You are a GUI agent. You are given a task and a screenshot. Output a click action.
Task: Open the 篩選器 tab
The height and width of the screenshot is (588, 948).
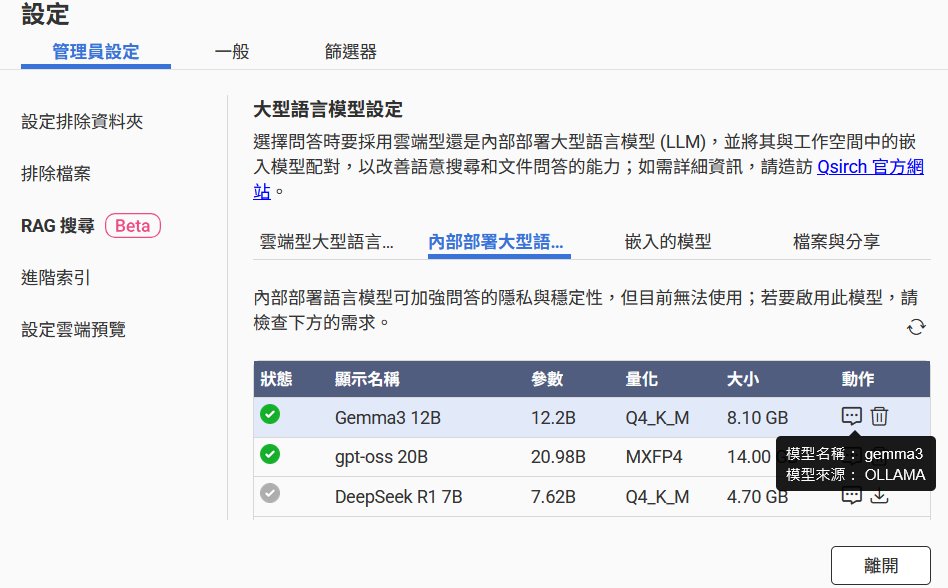coord(350,52)
